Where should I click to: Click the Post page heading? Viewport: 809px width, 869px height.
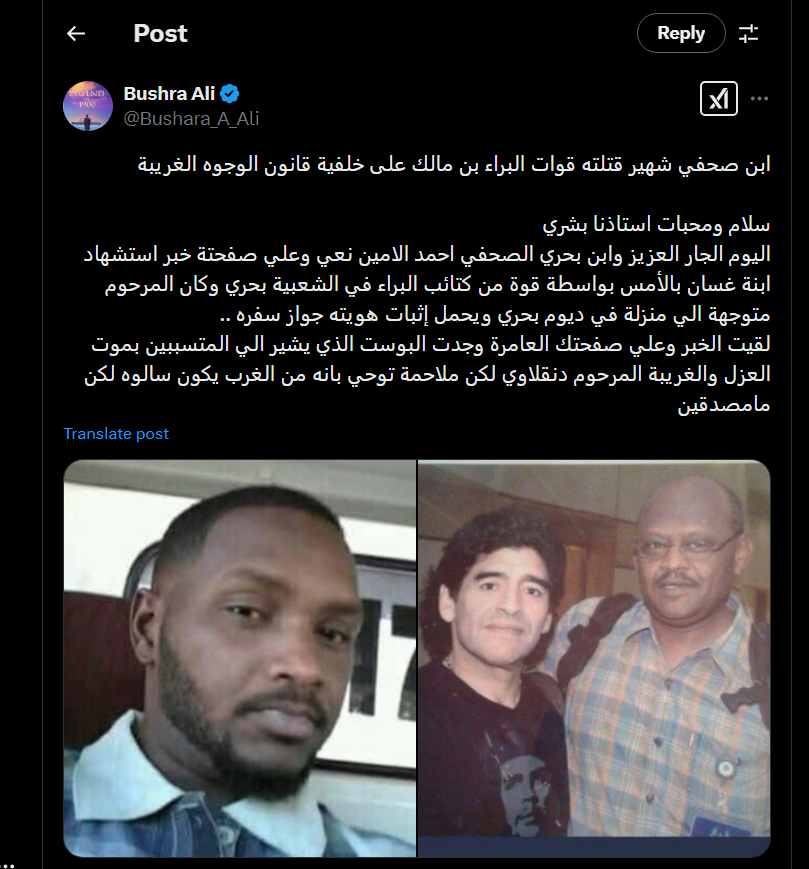click(160, 34)
